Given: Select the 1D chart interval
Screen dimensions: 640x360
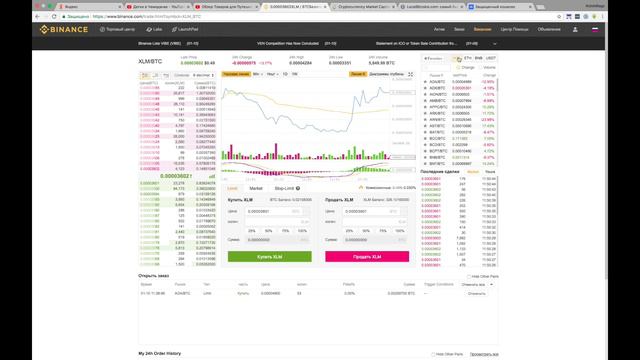Looking at the screenshot, I should (285, 74).
